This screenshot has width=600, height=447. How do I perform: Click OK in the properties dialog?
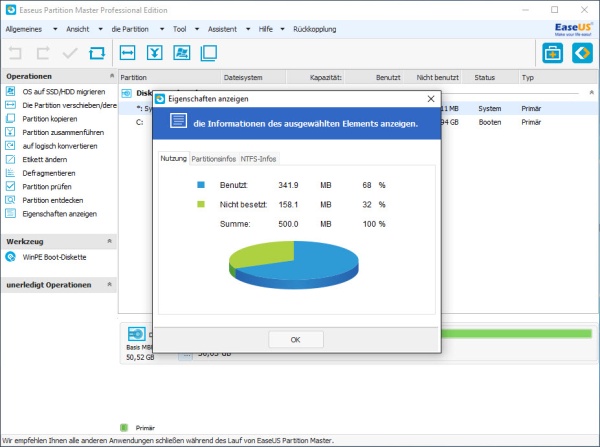296,339
